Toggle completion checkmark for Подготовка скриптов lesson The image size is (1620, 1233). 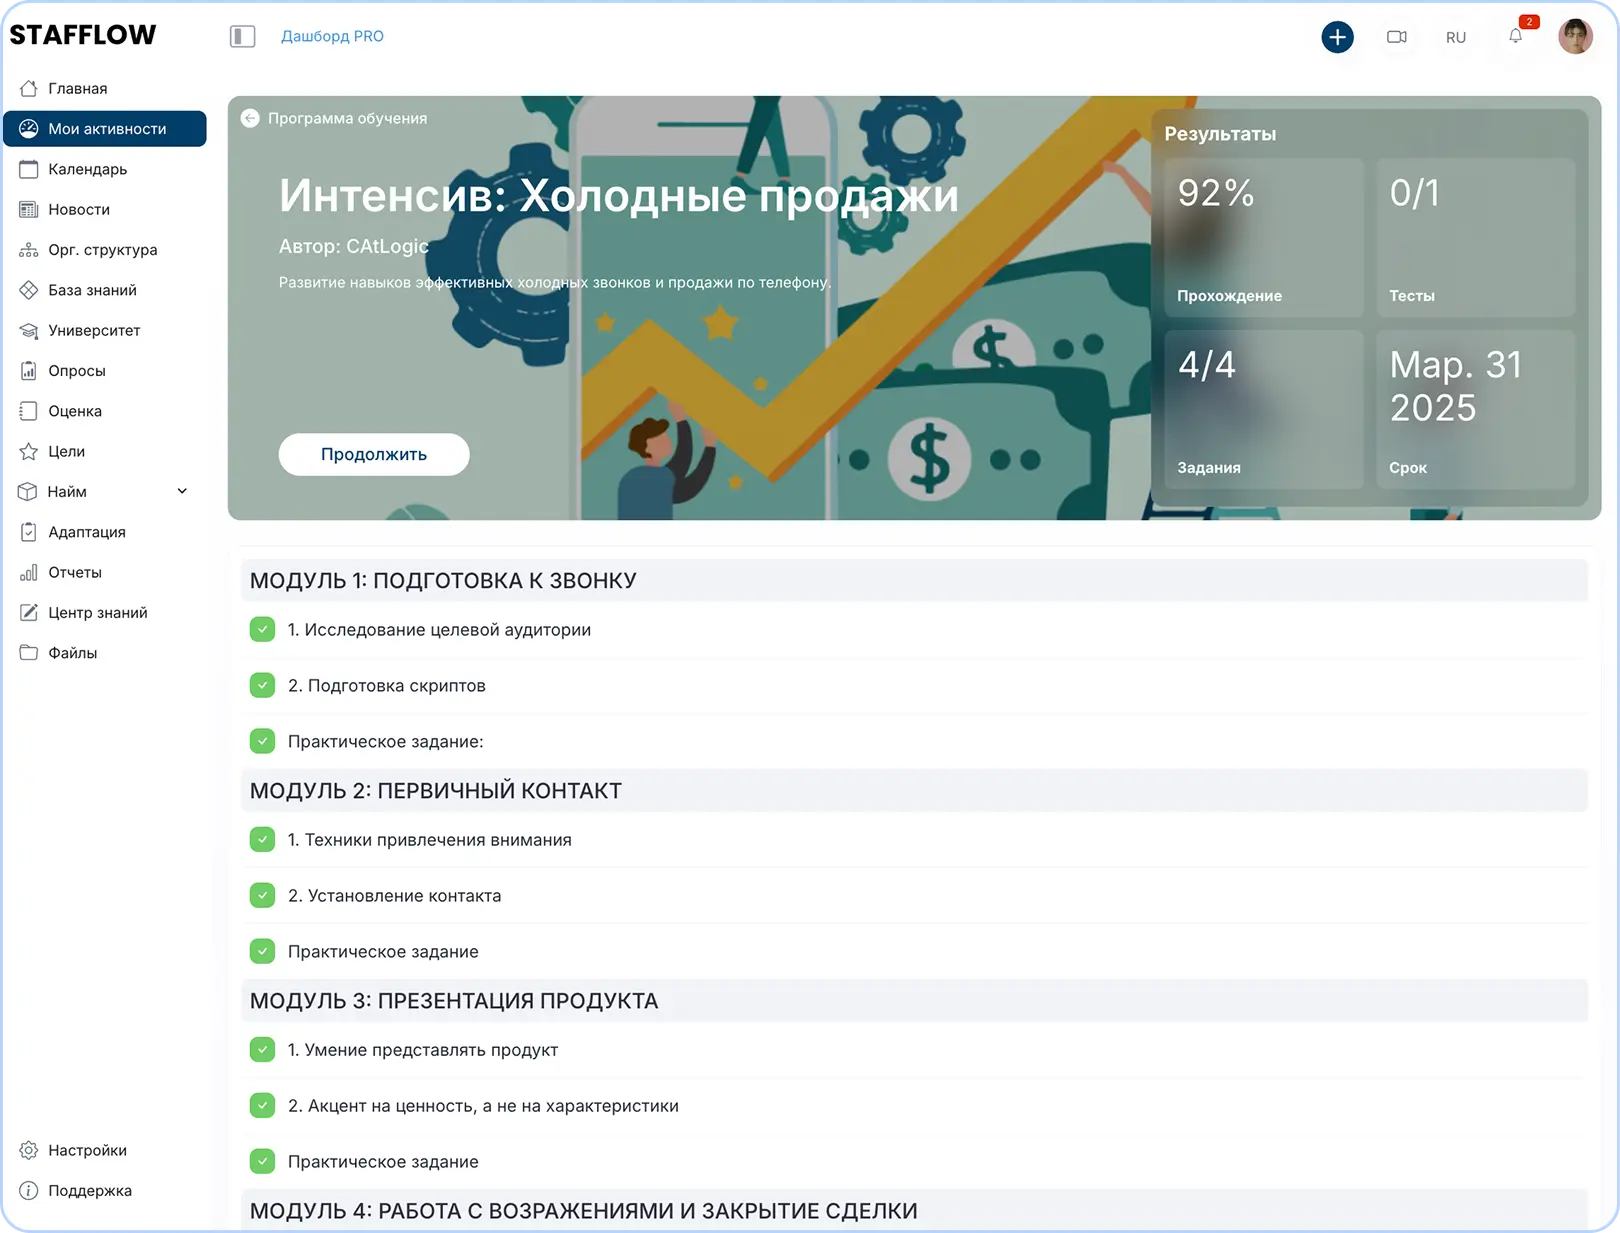(x=262, y=685)
